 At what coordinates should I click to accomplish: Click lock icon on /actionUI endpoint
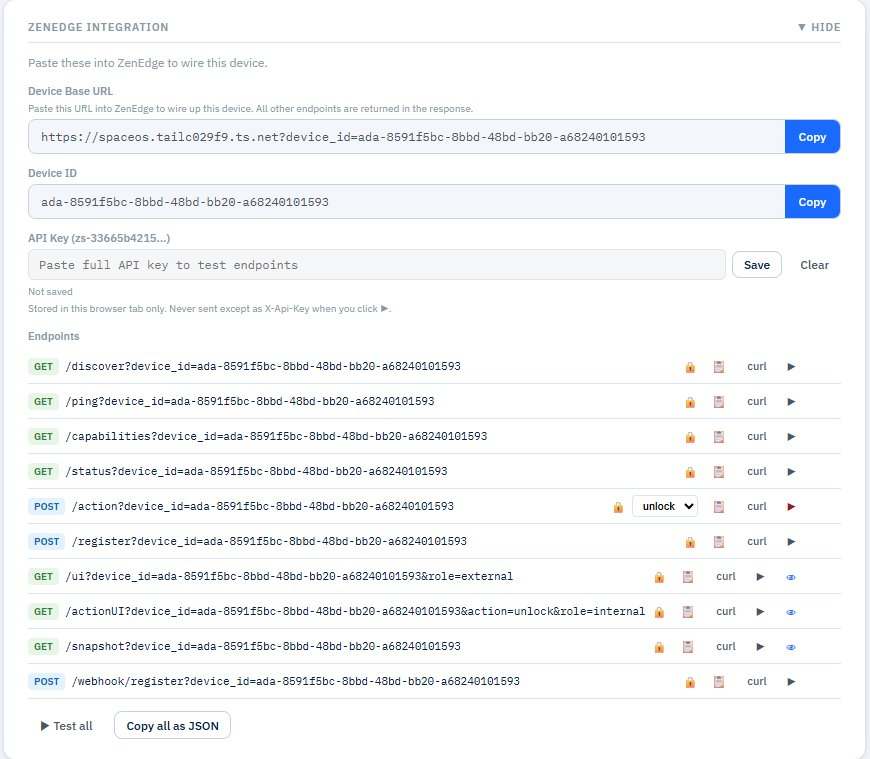point(659,612)
